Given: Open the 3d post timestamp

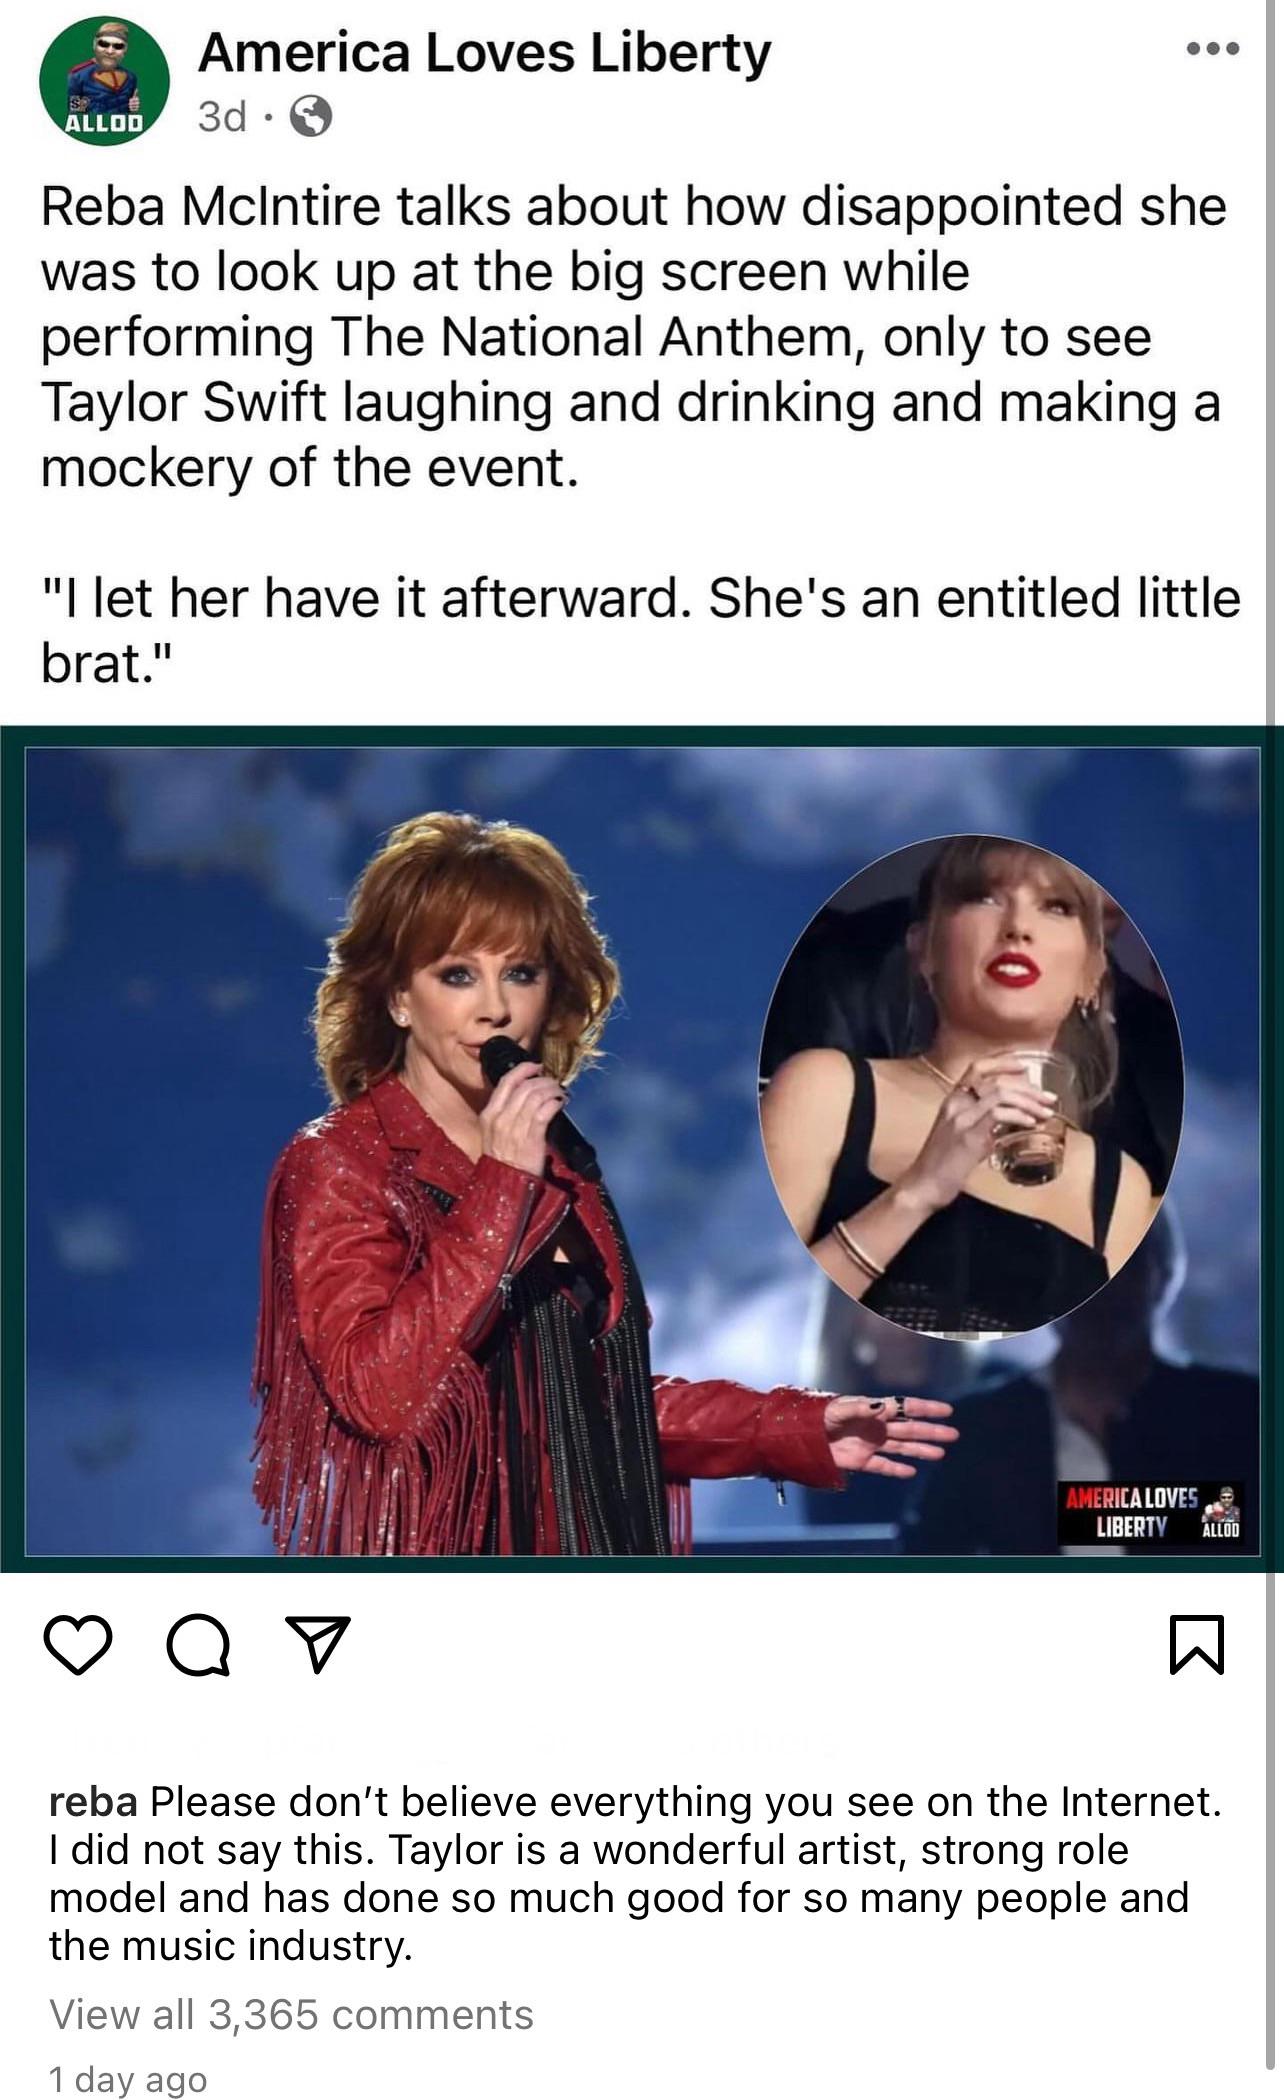Looking at the screenshot, I should [222, 117].
